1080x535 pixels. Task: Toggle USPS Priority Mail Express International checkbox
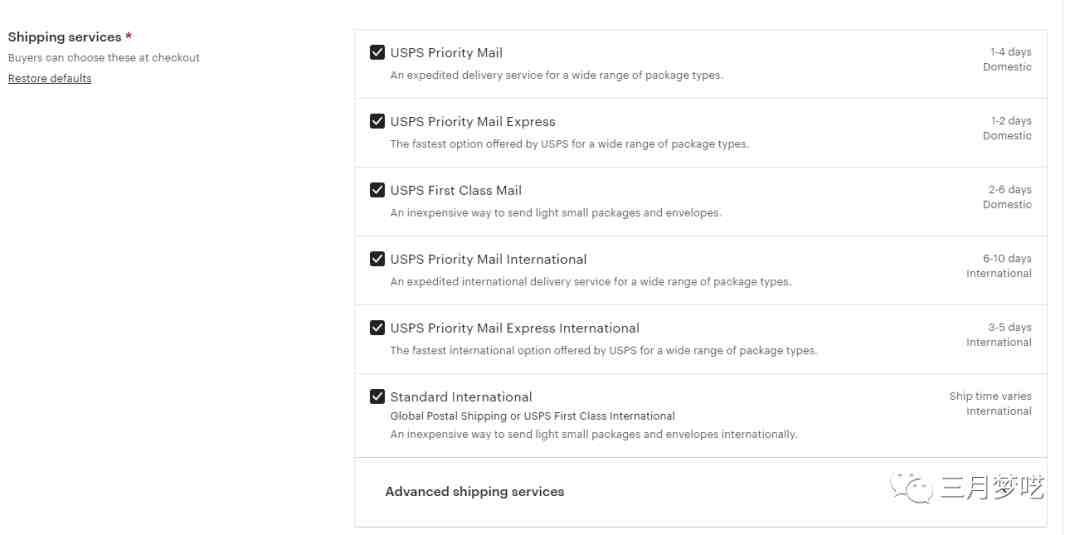377,328
